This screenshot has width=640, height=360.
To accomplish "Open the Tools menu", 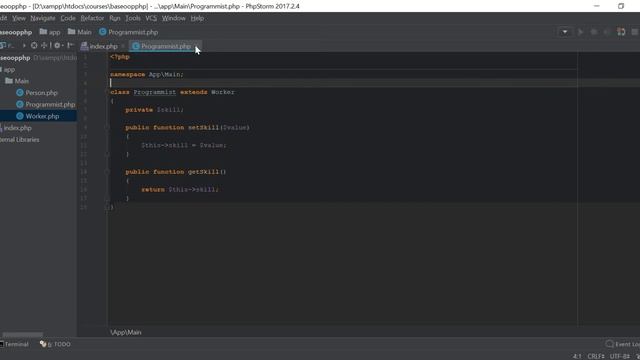I will pyautogui.click(x=133, y=18).
